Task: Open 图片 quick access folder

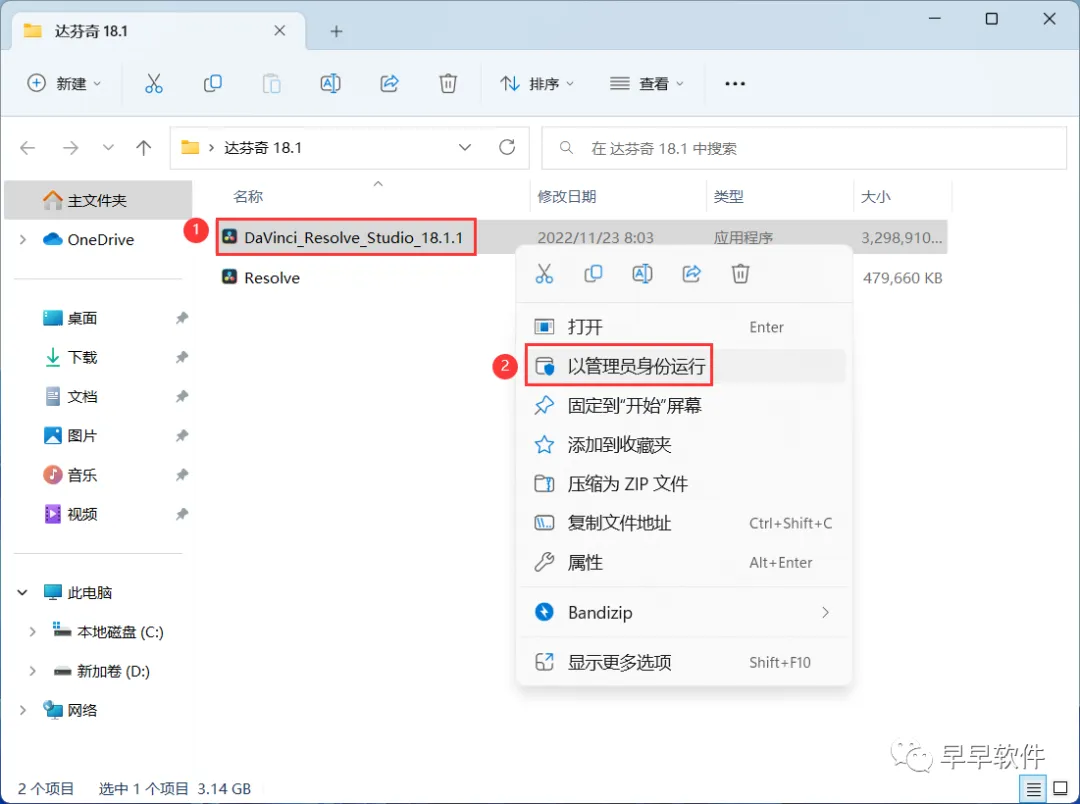Action: click(82, 435)
